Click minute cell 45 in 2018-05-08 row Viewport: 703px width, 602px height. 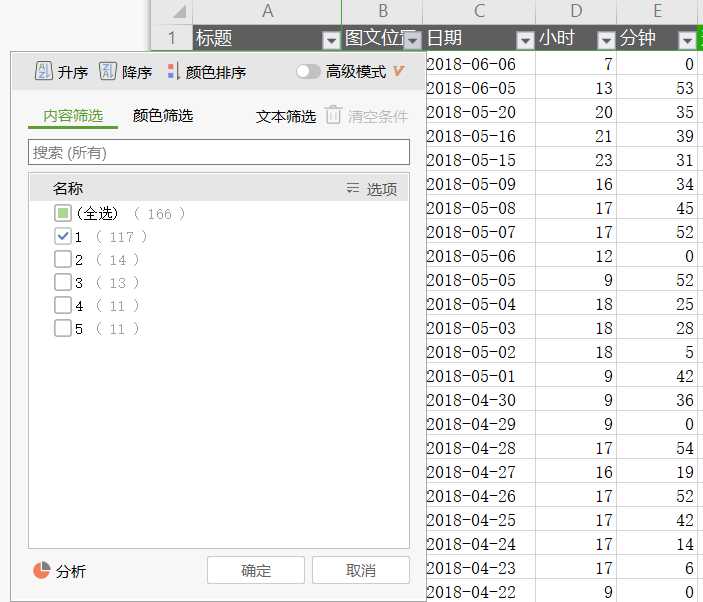[657, 208]
